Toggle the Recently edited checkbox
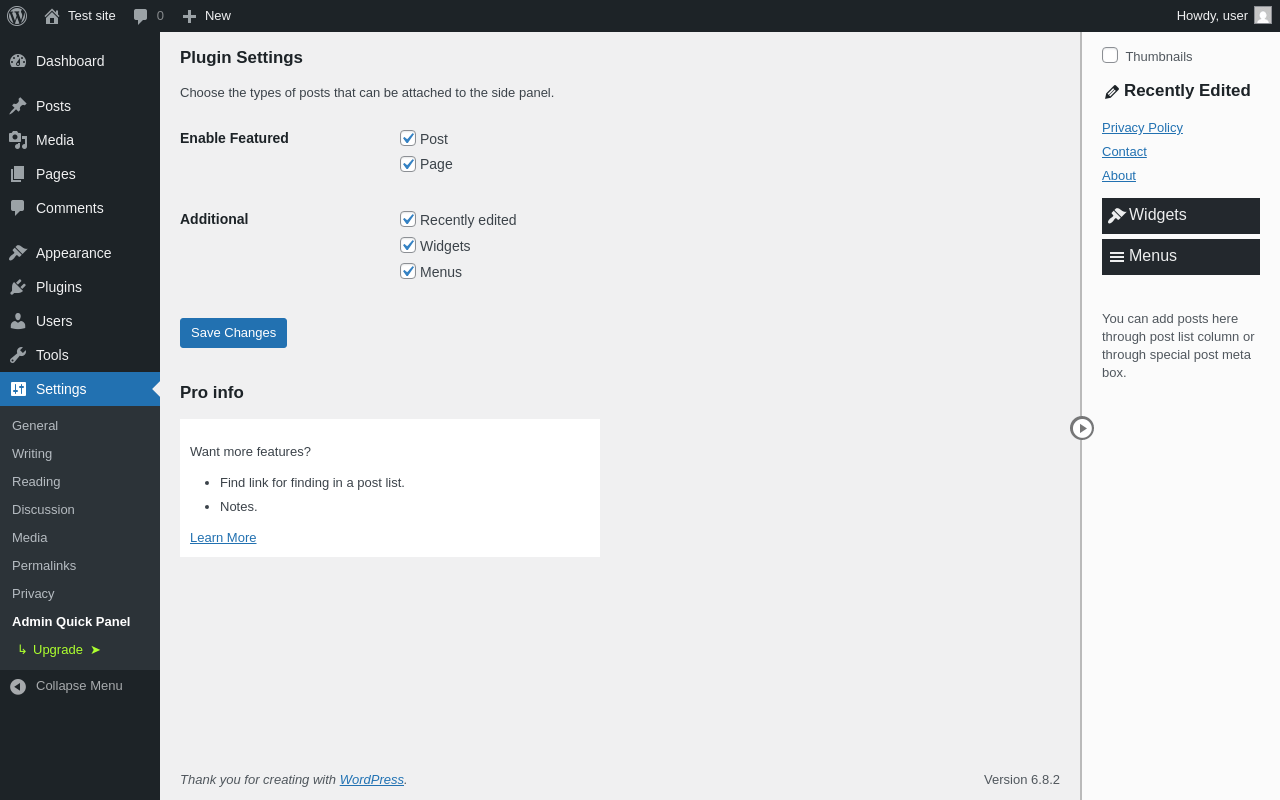 pos(408,219)
